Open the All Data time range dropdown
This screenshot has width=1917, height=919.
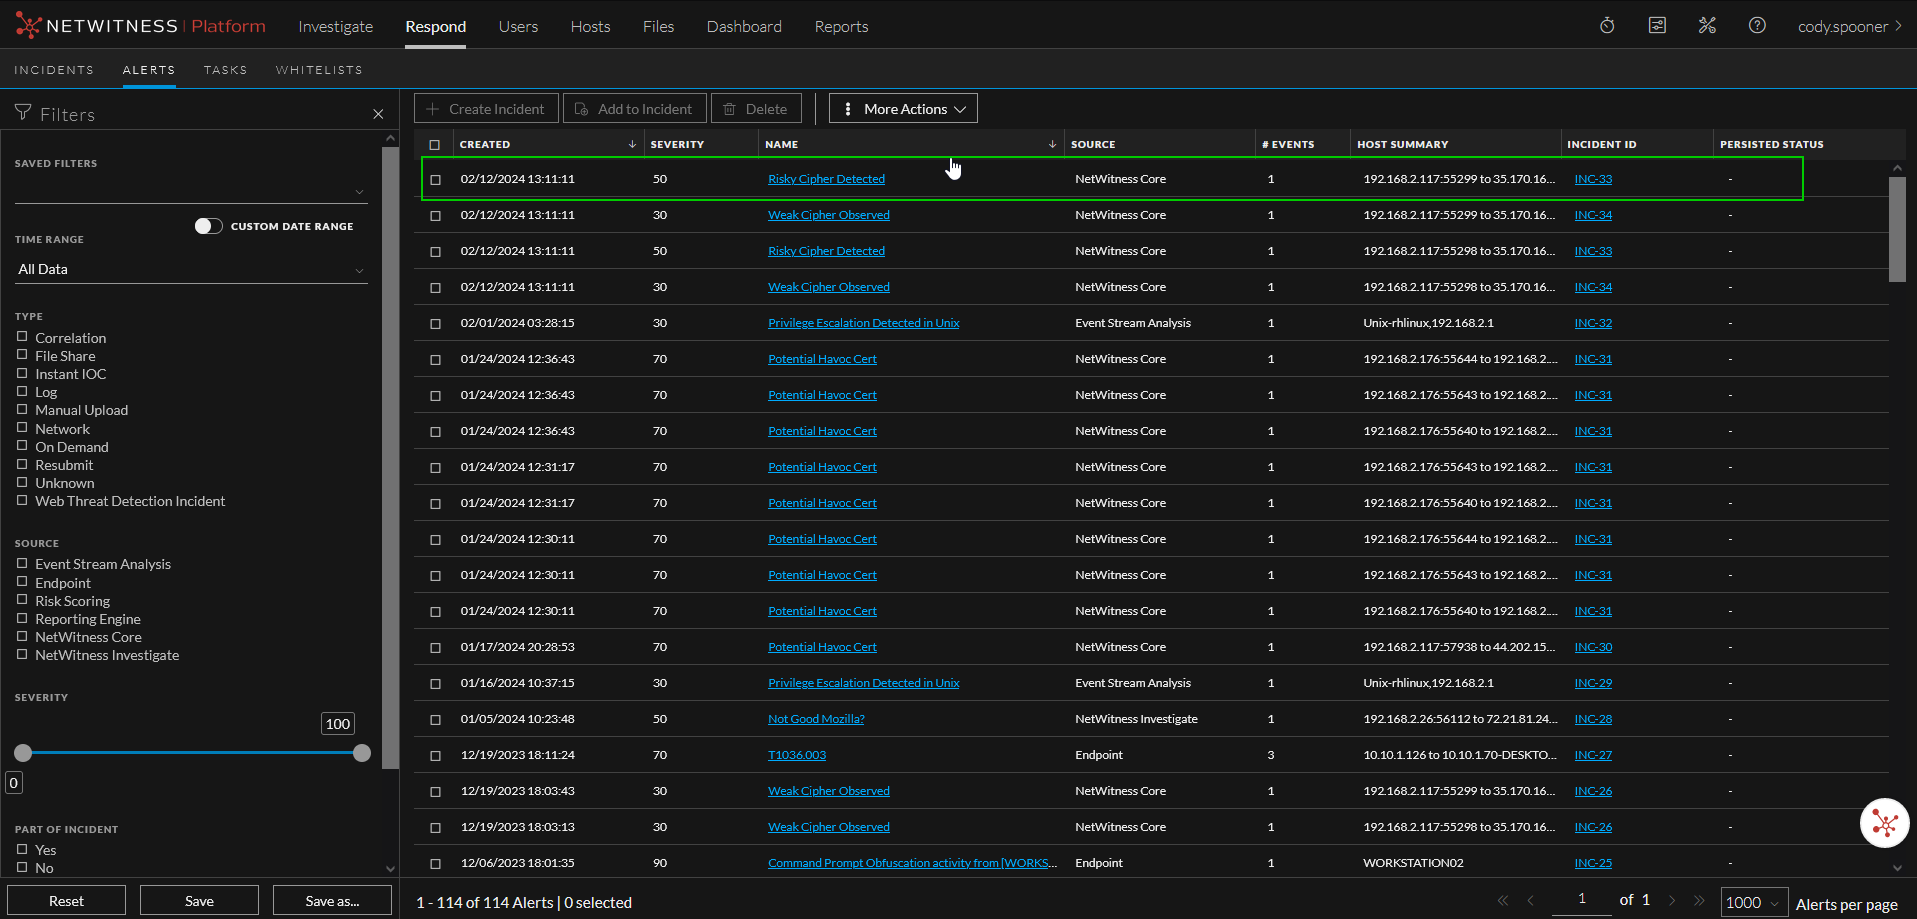click(191, 270)
